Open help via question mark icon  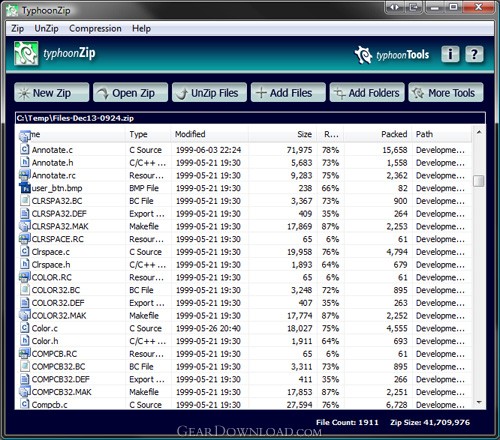pos(474,54)
